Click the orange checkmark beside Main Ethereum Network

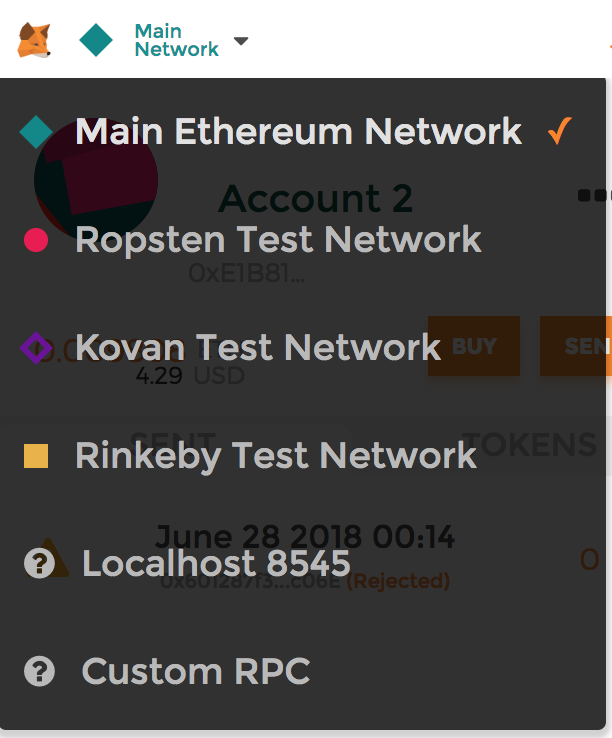click(560, 130)
